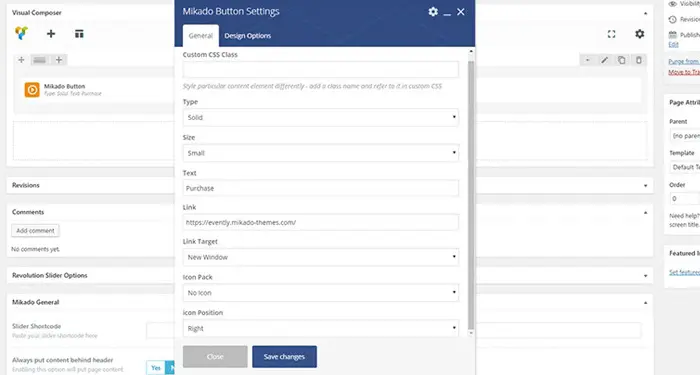Expand the Revolution Slider Options arrow
Image resolution: width=700 pixels, height=375 pixels.
click(x=645, y=276)
